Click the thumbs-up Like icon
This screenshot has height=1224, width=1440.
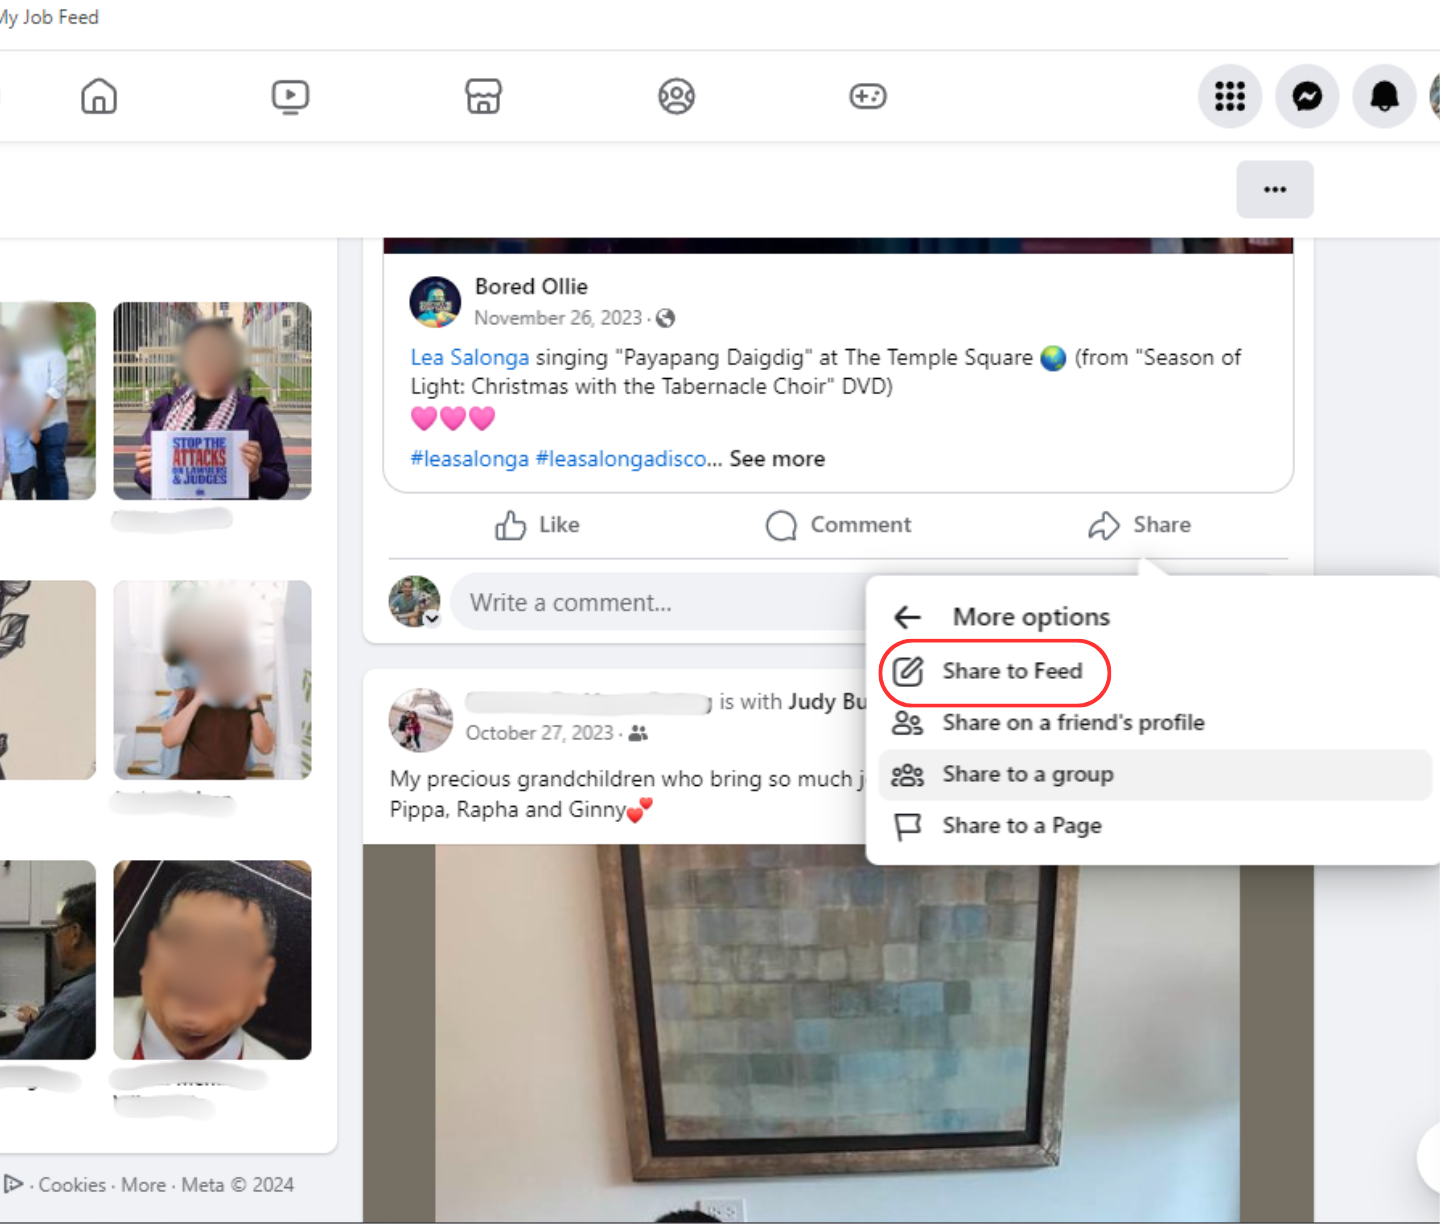(510, 525)
